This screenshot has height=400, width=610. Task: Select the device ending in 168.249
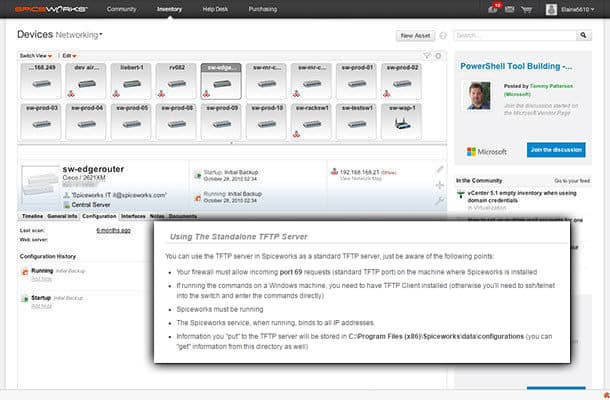[41, 81]
